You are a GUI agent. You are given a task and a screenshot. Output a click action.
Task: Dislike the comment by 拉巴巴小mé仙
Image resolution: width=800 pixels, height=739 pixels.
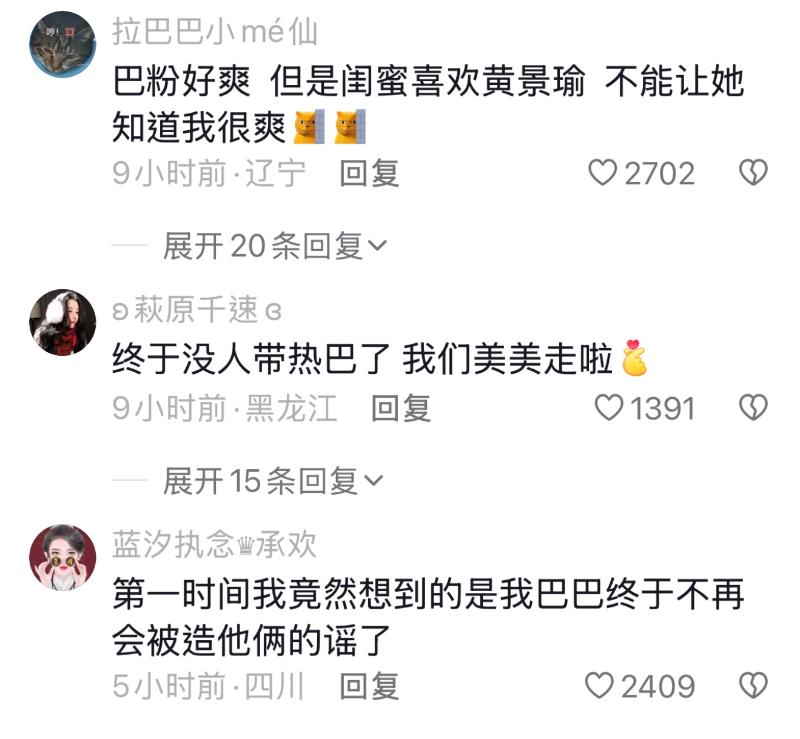click(754, 173)
